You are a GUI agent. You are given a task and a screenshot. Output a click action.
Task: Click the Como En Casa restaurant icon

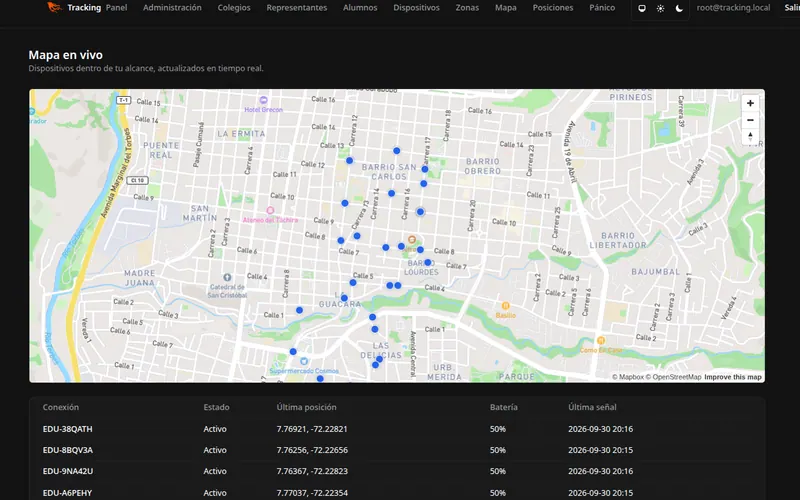click(601, 340)
